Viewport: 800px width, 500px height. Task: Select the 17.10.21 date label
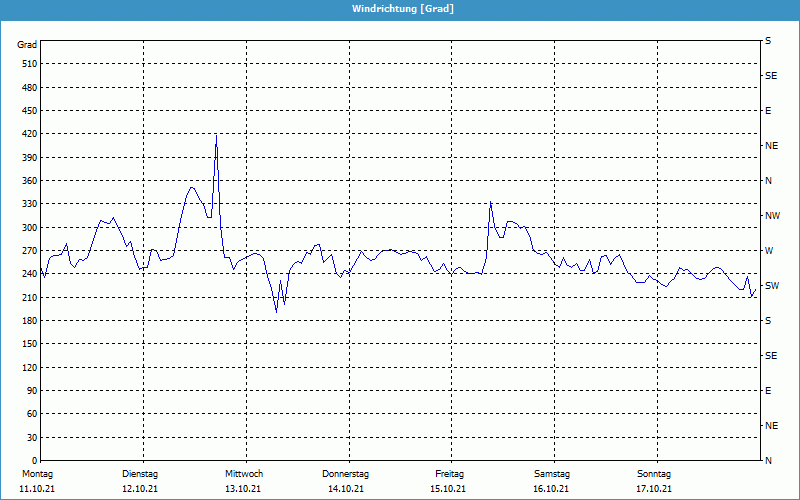coord(654,489)
